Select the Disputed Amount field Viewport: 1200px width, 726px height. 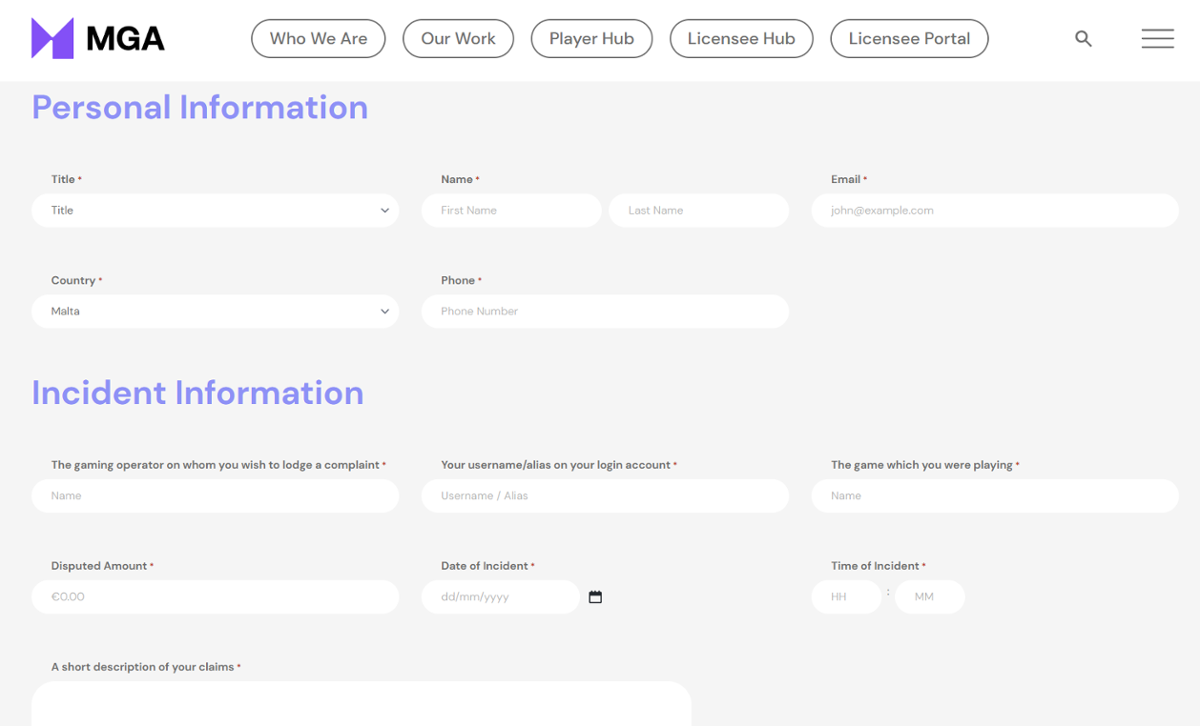coord(215,596)
